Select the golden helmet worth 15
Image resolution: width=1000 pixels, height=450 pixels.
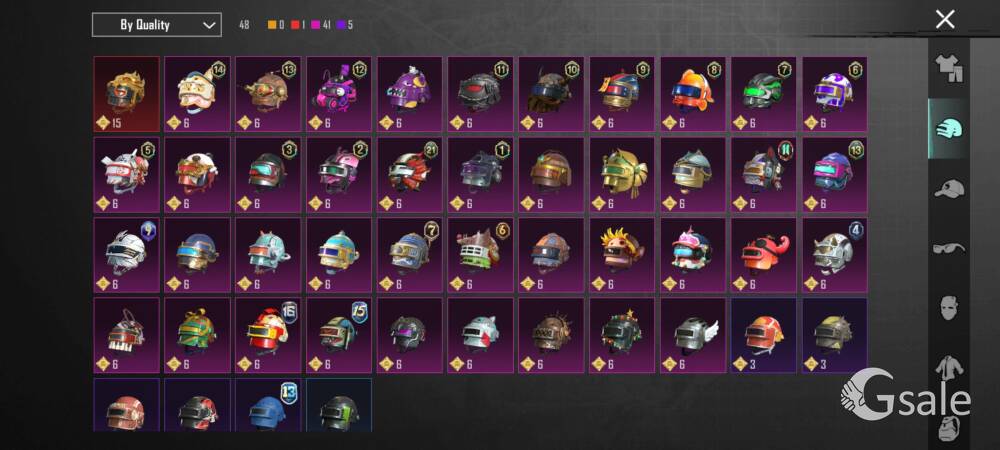coord(126,94)
